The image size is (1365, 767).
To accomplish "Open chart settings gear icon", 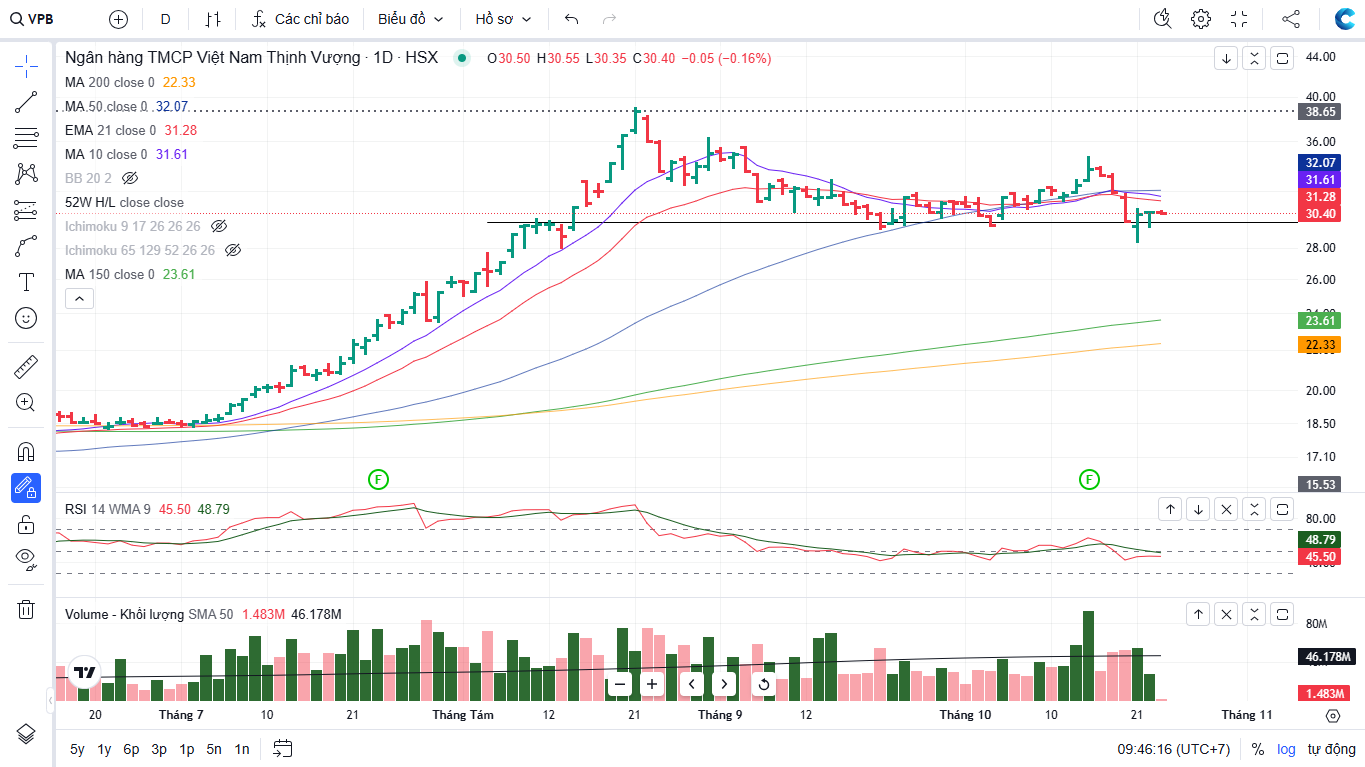I will click(1200, 19).
